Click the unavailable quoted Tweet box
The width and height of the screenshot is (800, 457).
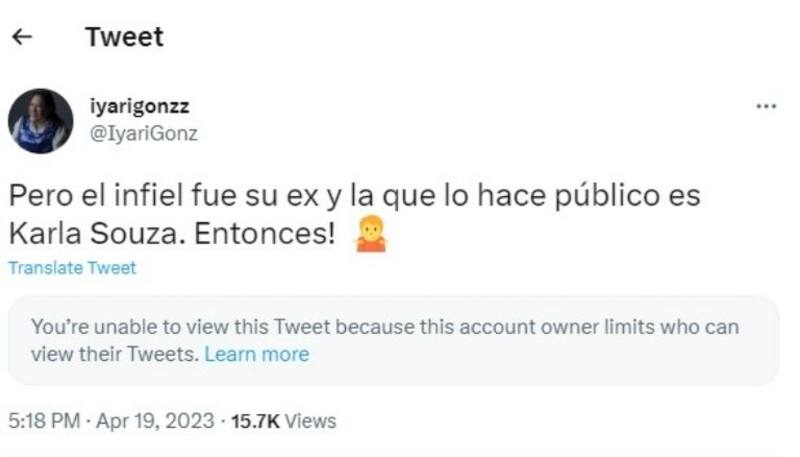[393, 340]
